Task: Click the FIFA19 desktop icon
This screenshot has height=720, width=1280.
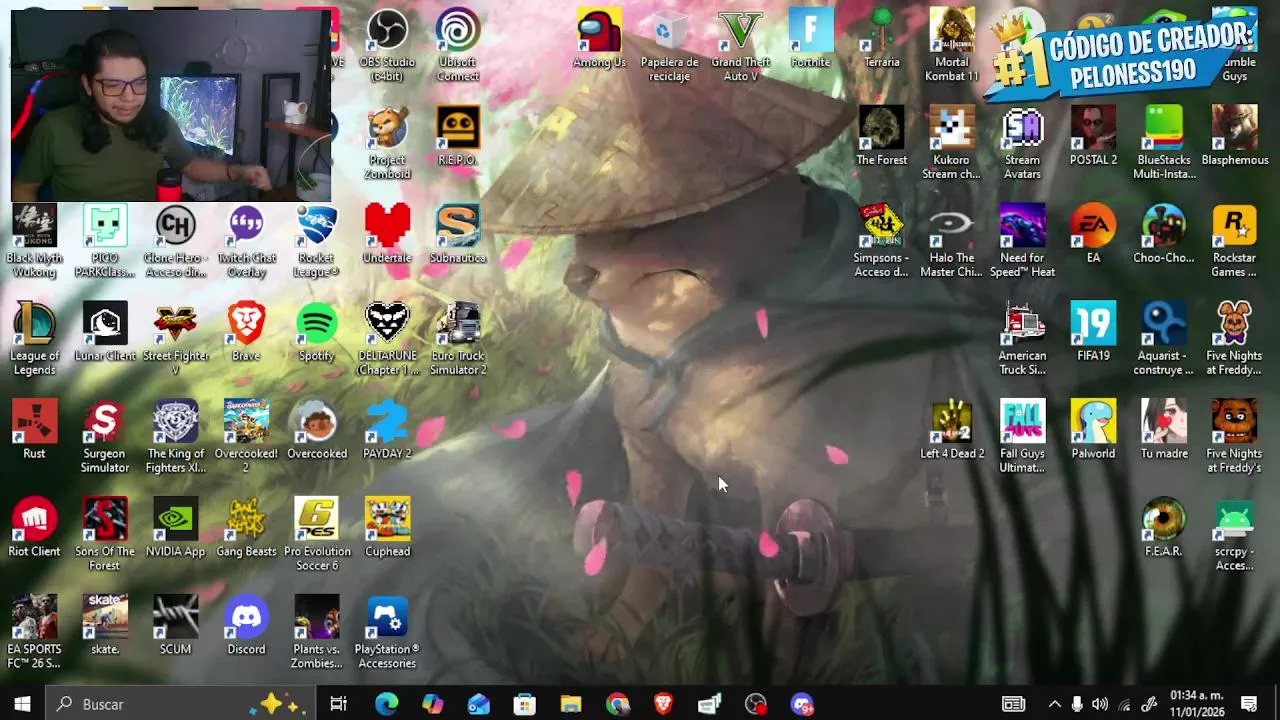Action: (x=1093, y=332)
